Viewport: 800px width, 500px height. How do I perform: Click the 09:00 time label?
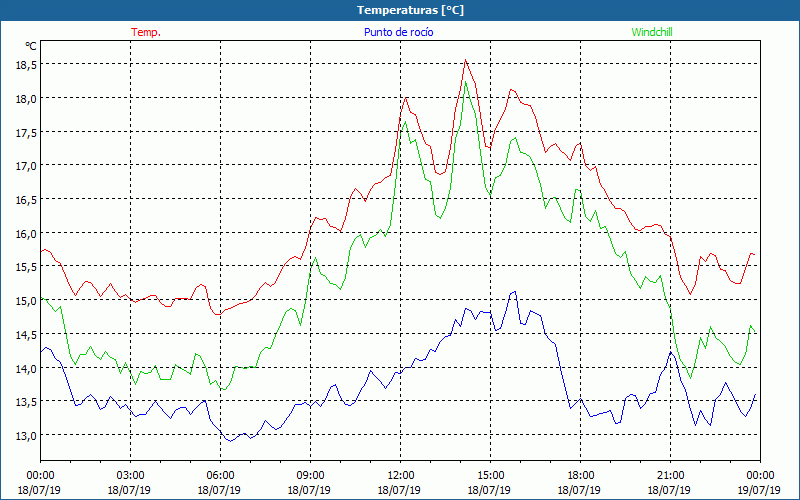pyautogui.click(x=310, y=476)
